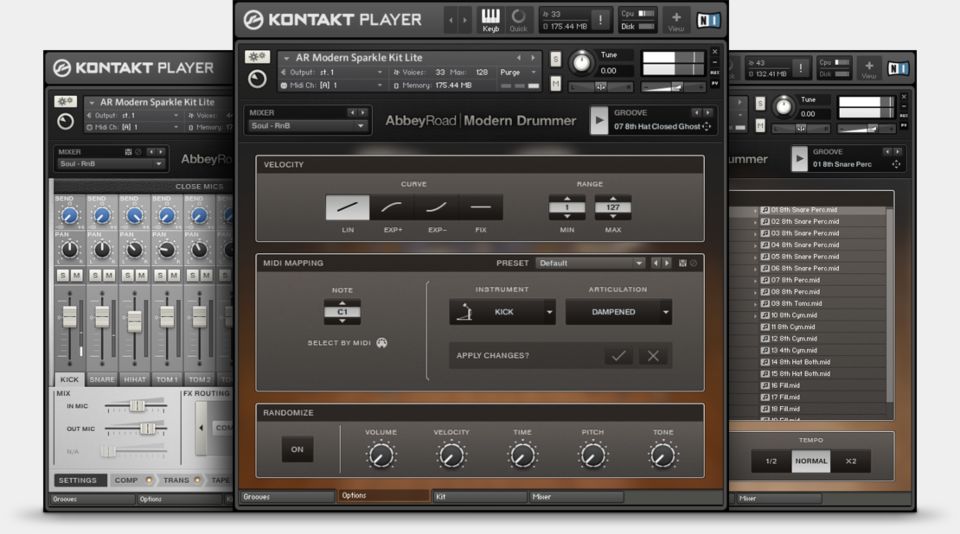Cancel mapping changes with the X icon
Viewport: 960px width, 534px height.
point(653,356)
